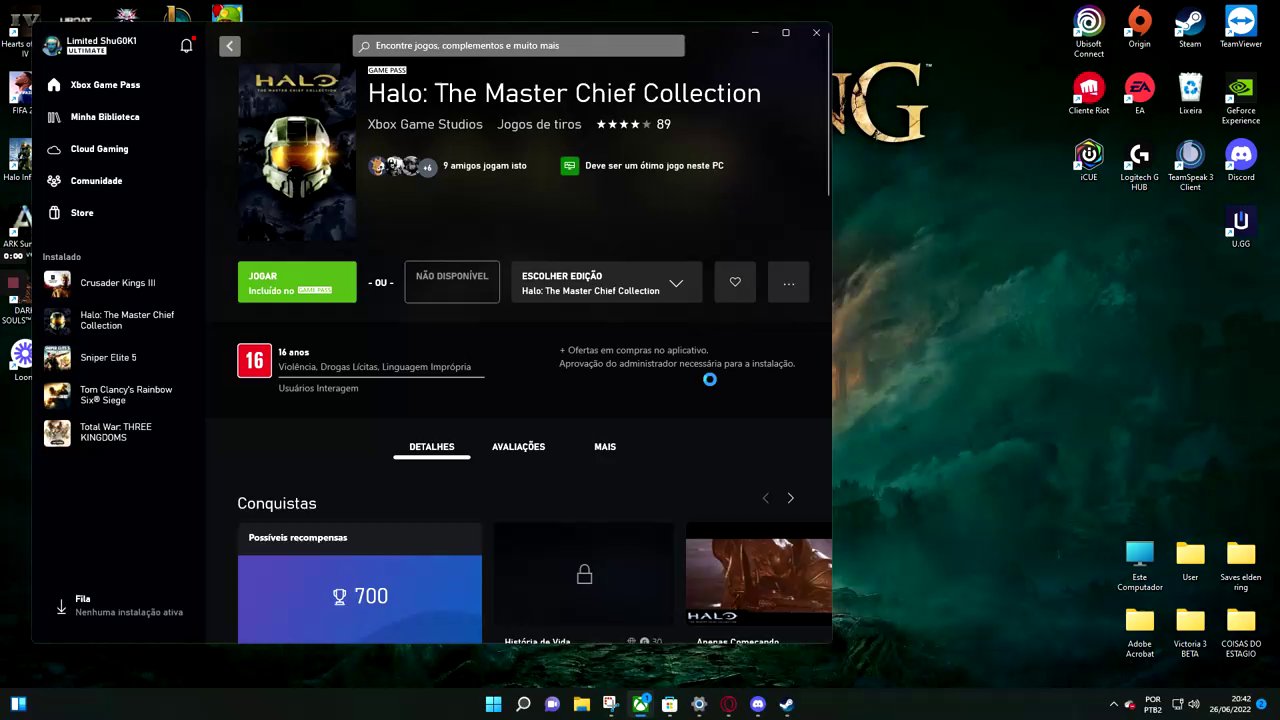Open Cliente Riot desktop shortcut
This screenshot has width=1280, height=720.
coord(1089,94)
